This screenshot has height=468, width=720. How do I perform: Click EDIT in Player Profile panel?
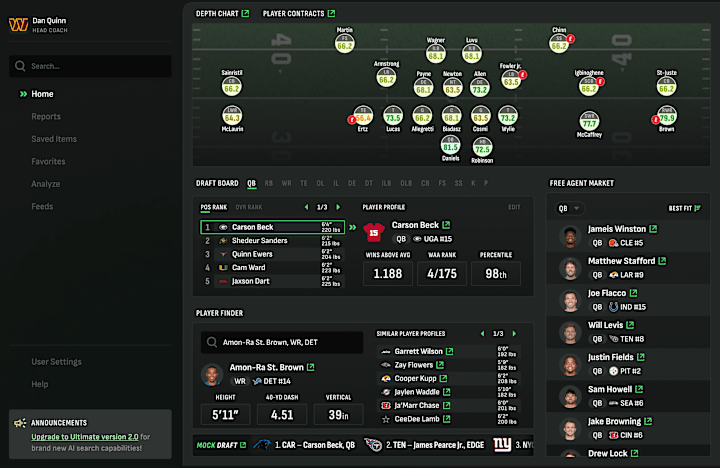(x=514, y=207)
